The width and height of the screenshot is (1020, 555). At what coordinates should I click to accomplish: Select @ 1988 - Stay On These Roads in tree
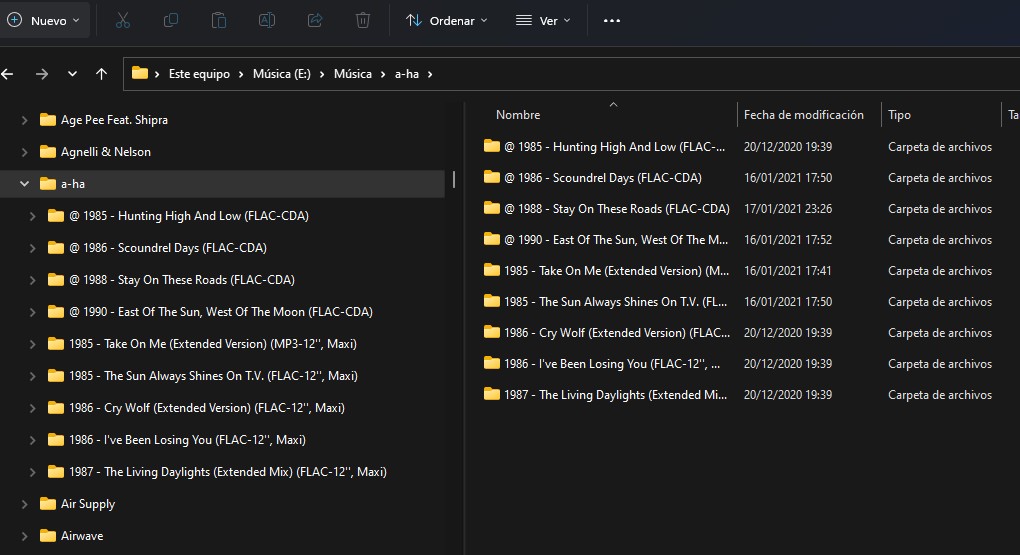pos(181,280)
